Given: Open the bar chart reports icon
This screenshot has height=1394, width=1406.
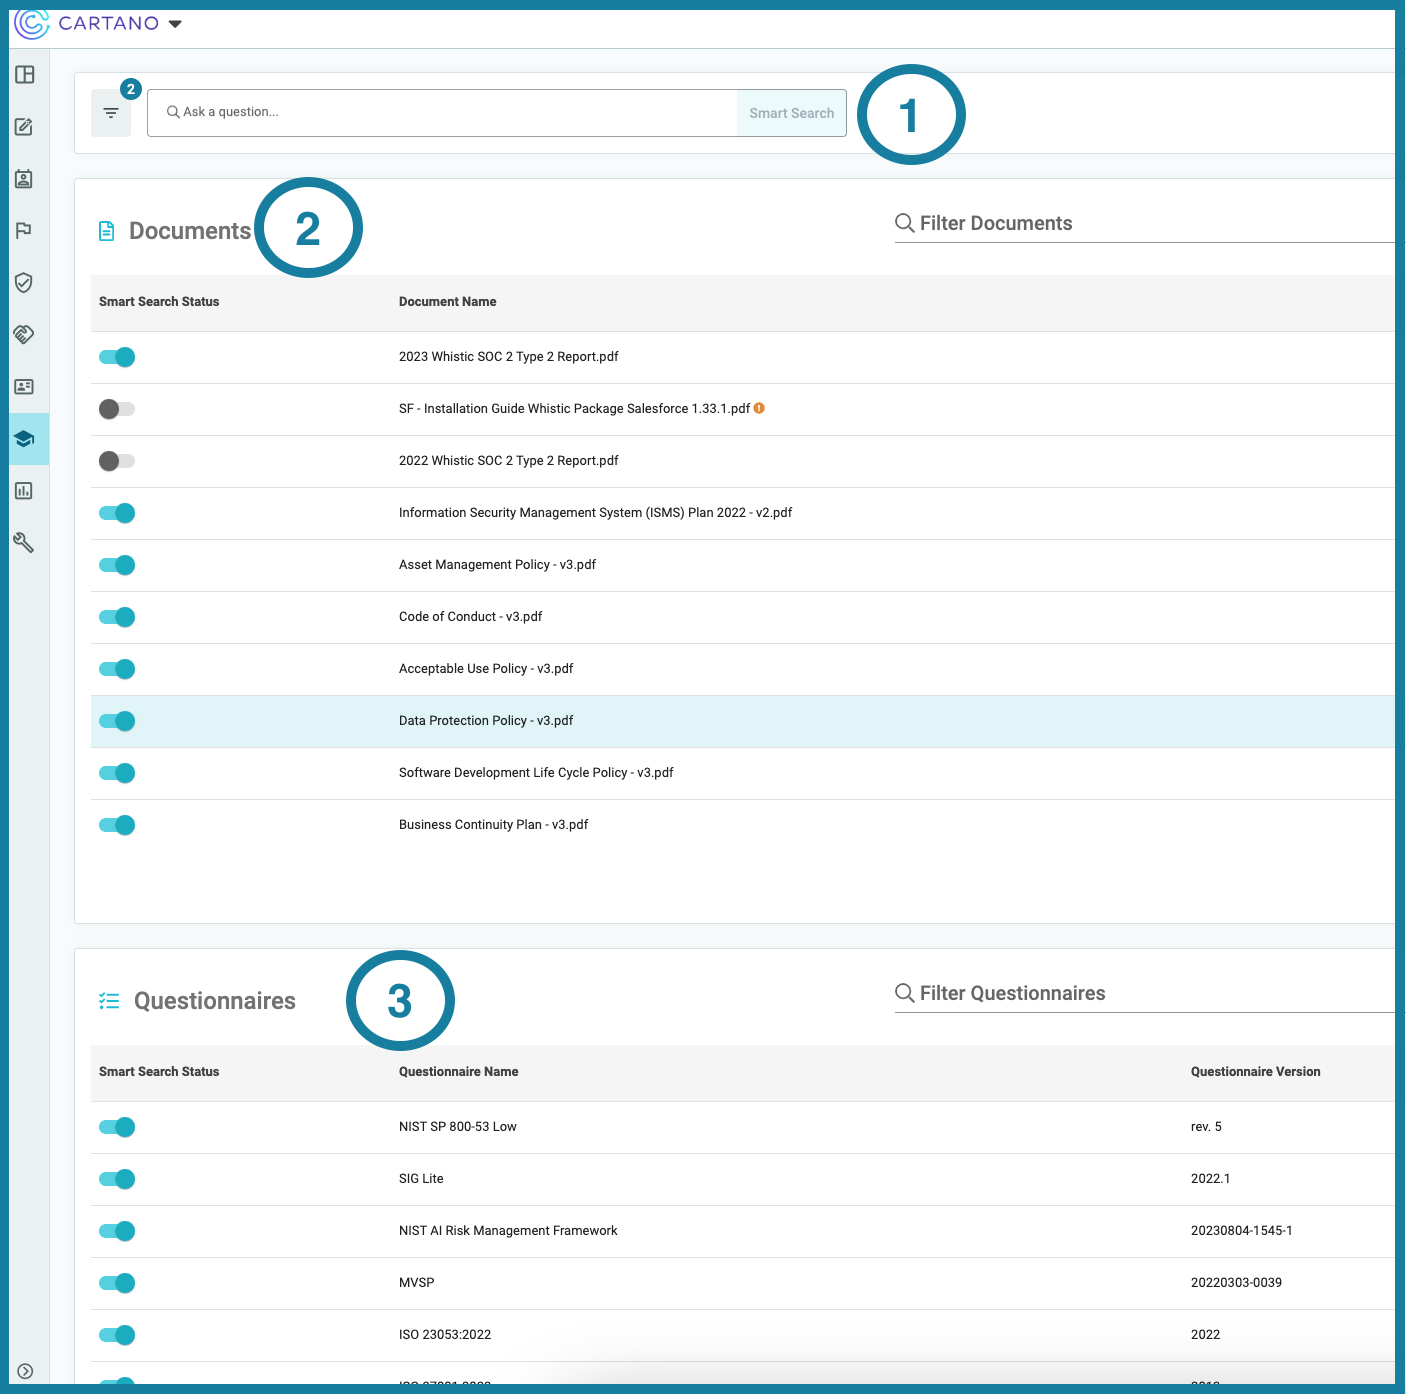Looking at the screenshot, I should [25, 491].
